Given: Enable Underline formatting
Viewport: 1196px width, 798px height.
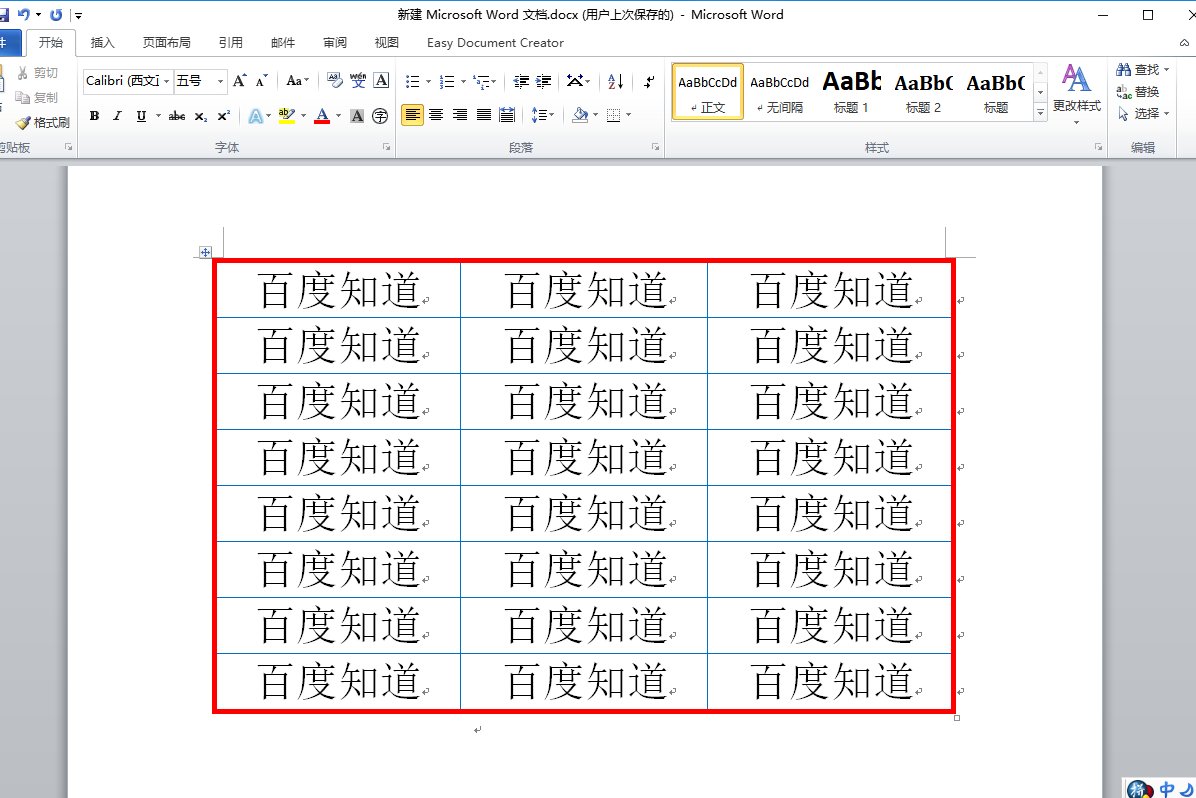Looking at the screenshot, I should [x=140, y=116].
